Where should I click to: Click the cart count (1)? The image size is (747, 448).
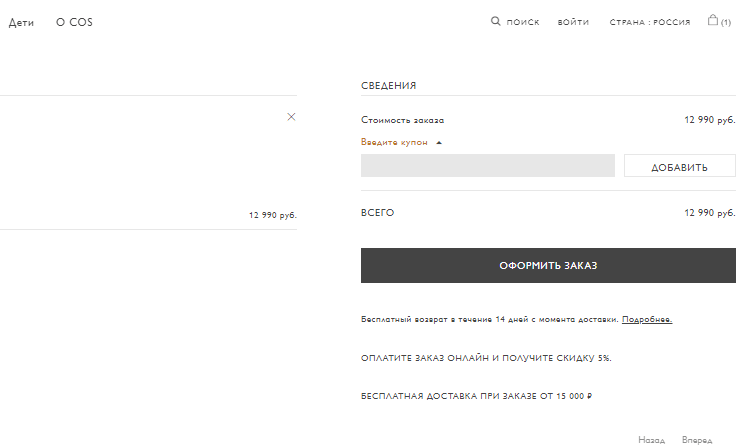pyautogui.click(x=726, y=22)
